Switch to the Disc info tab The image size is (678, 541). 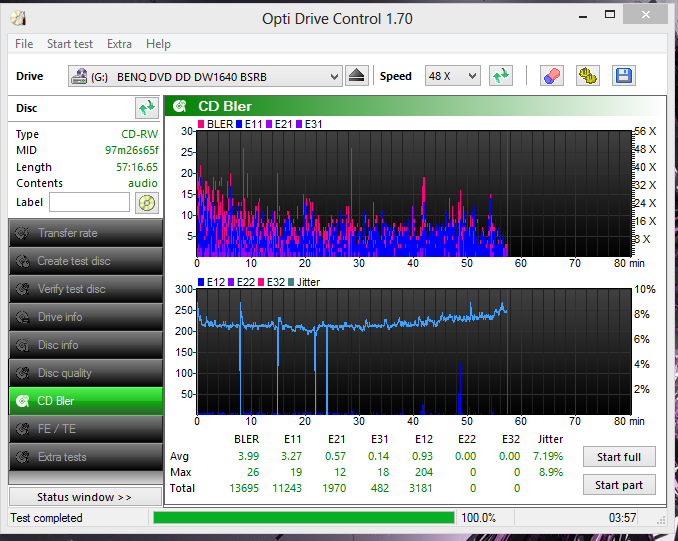pos(86,345)
